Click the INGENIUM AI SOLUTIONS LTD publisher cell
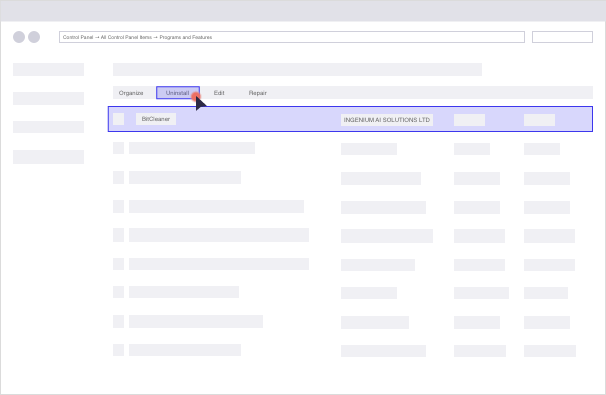 coord(387,120)
